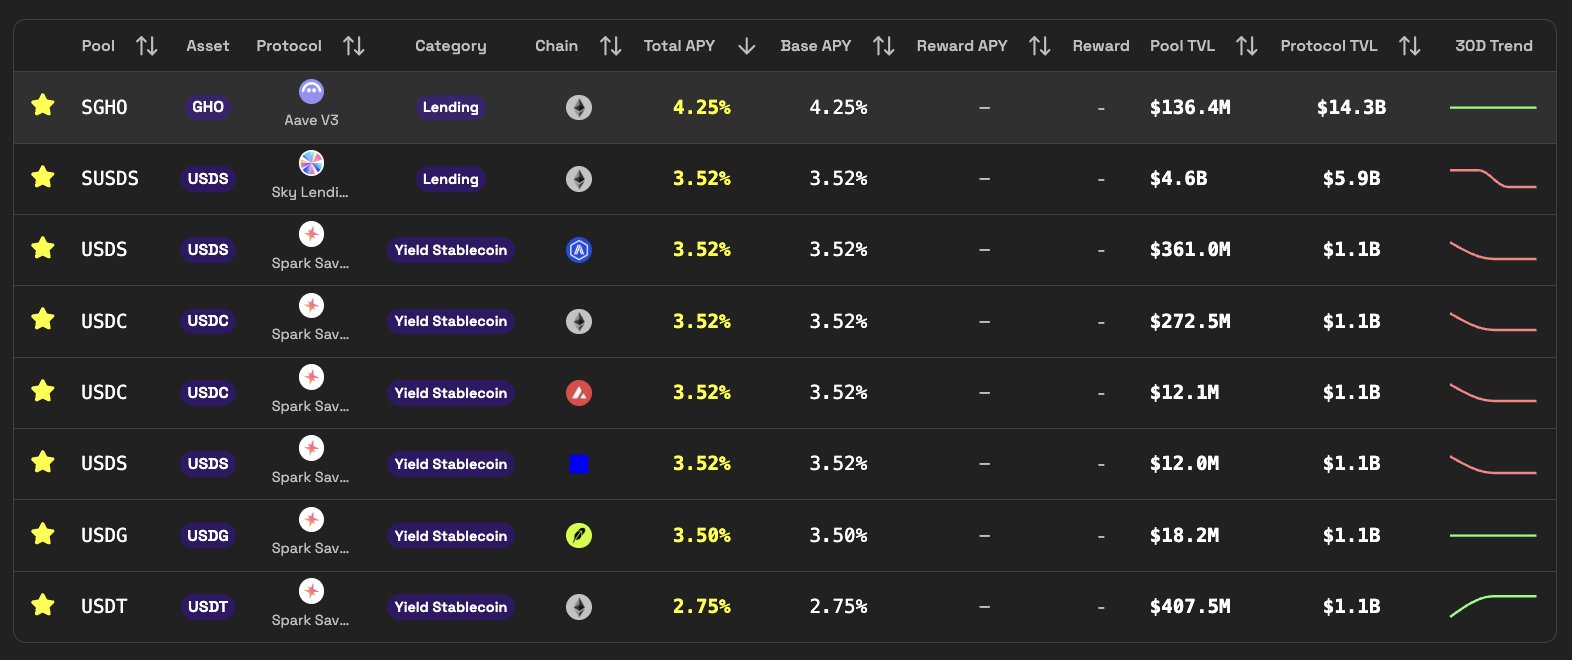Viewport: 1572px width, 660px height.
Task: Sort by Pool TVL column arrows
Action: coord(1246,46)
